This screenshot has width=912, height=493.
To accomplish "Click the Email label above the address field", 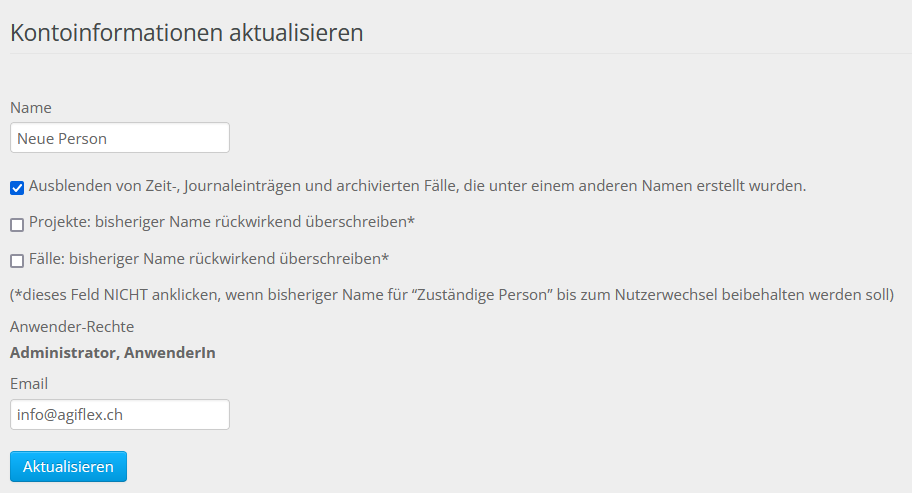I will click(x=29, y=384).
